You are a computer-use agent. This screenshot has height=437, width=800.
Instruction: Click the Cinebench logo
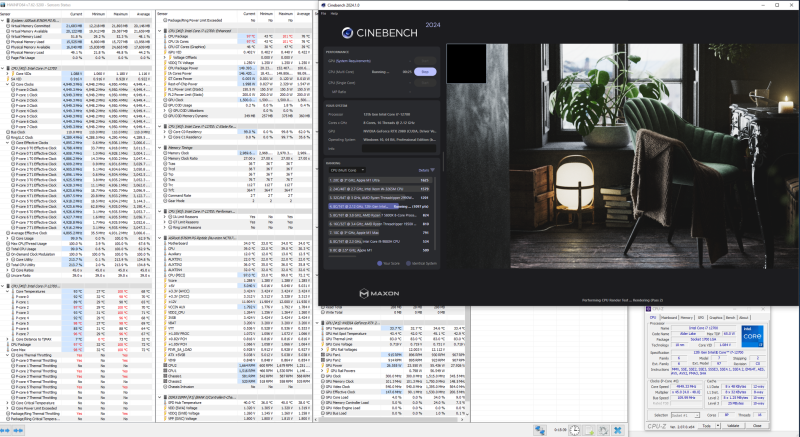point(380,33)
